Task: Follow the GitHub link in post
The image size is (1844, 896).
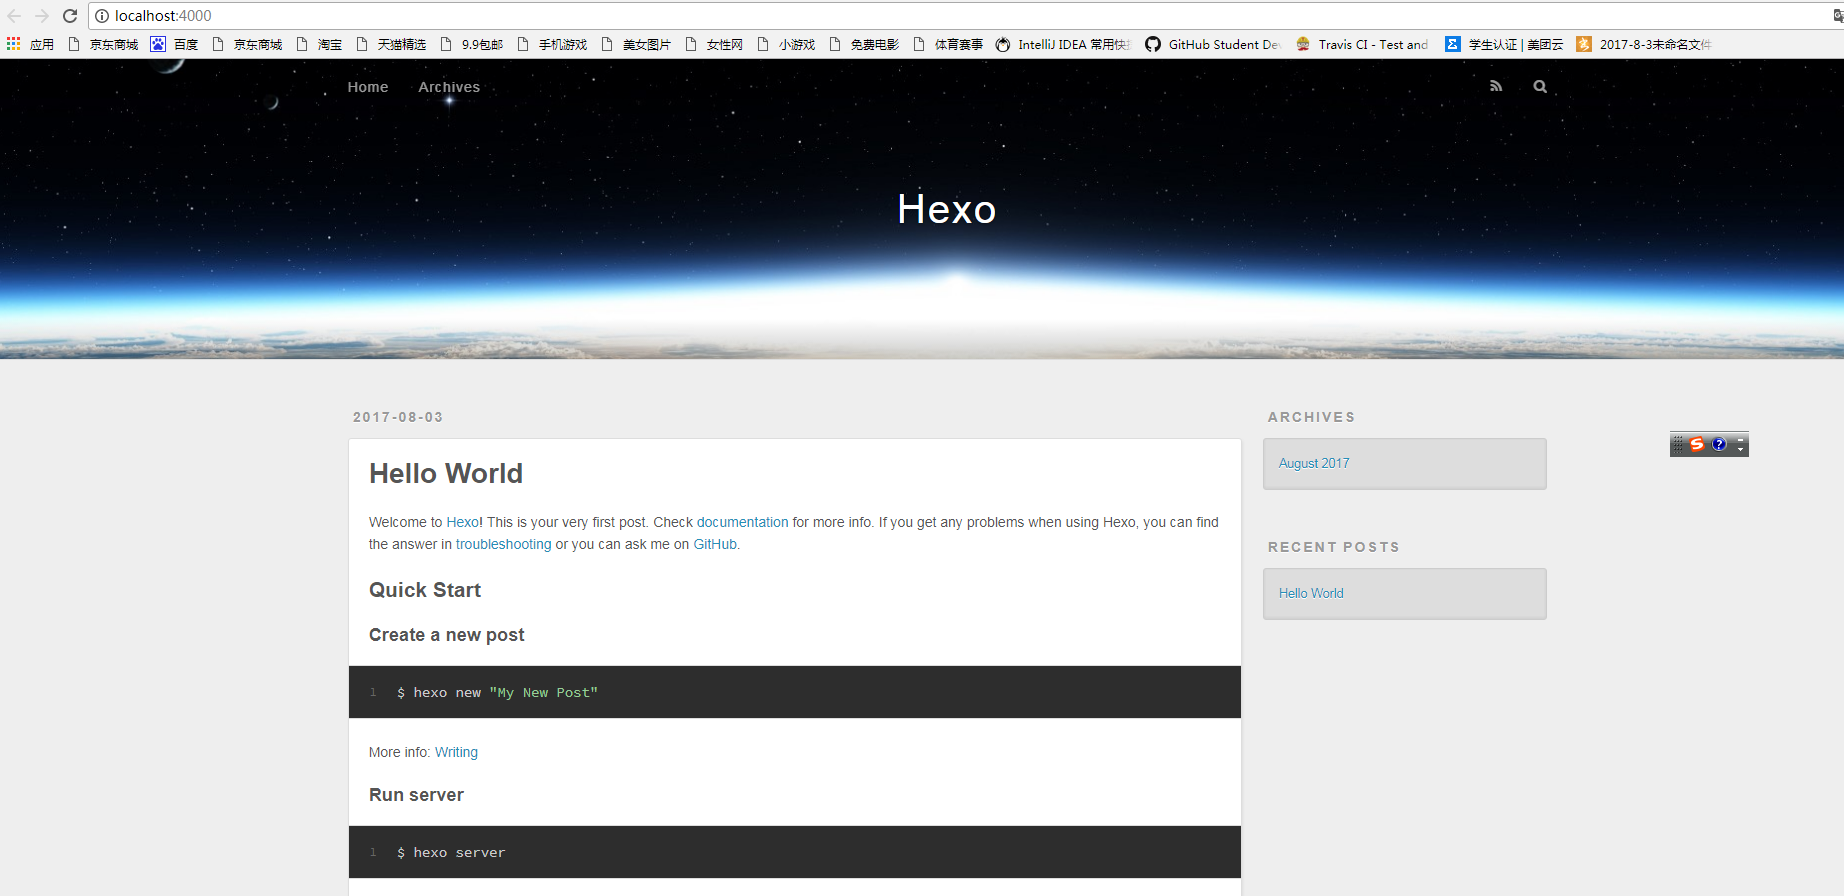Action: (715, 544)
